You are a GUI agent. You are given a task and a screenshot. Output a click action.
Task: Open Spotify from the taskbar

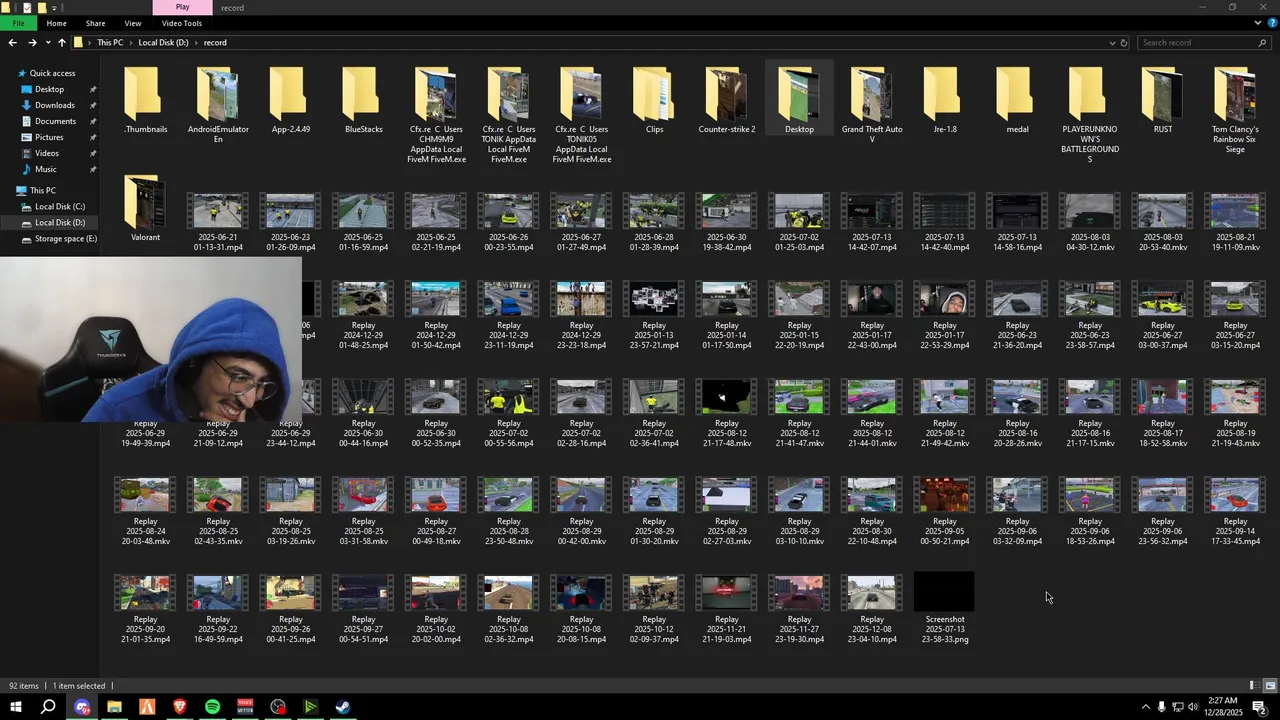click(x=212, y=707)
